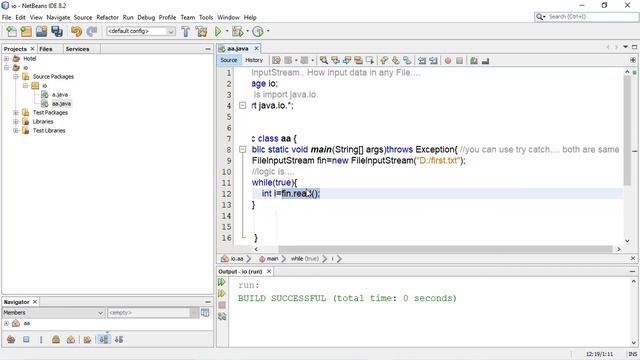640x360 pixels.
Task: Click the Profile Project toolbar icon
Action: [x=258, y=31]
